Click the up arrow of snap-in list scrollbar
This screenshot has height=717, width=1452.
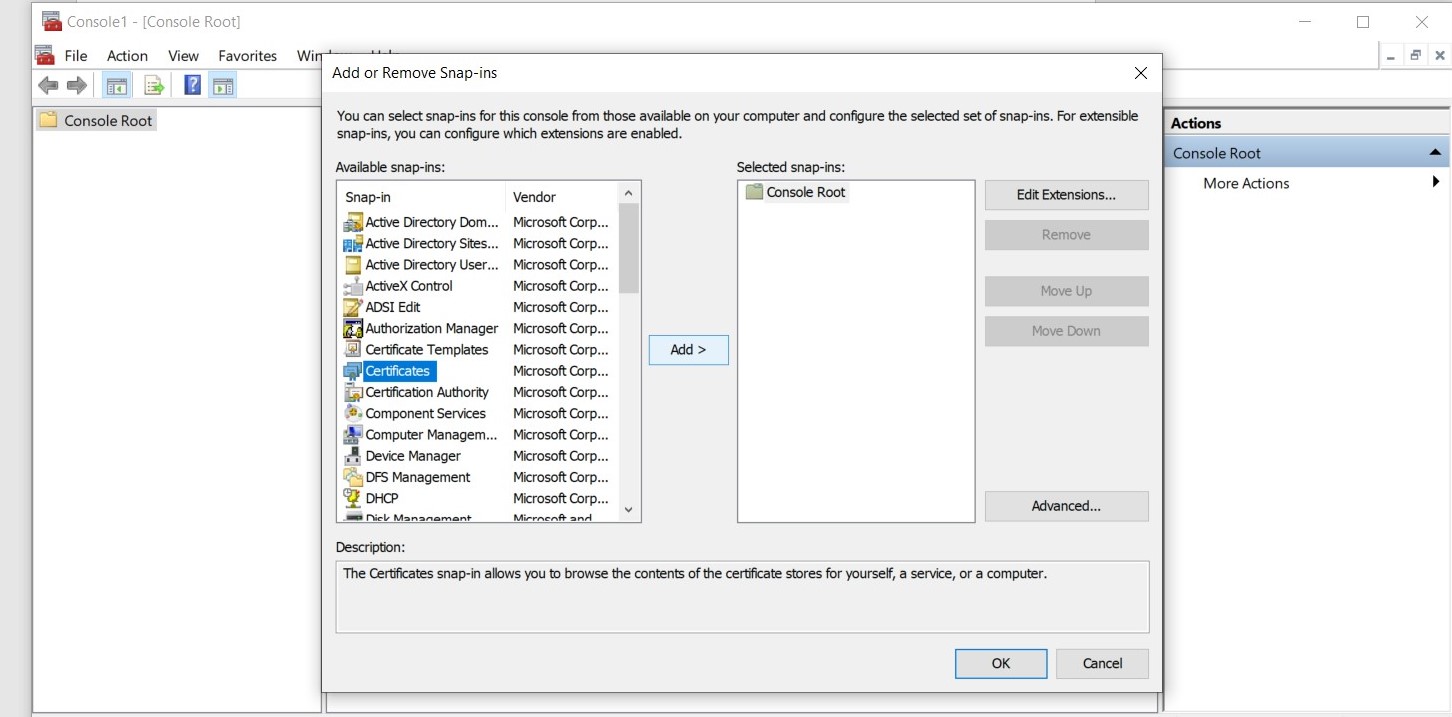[x=628, y=193]
